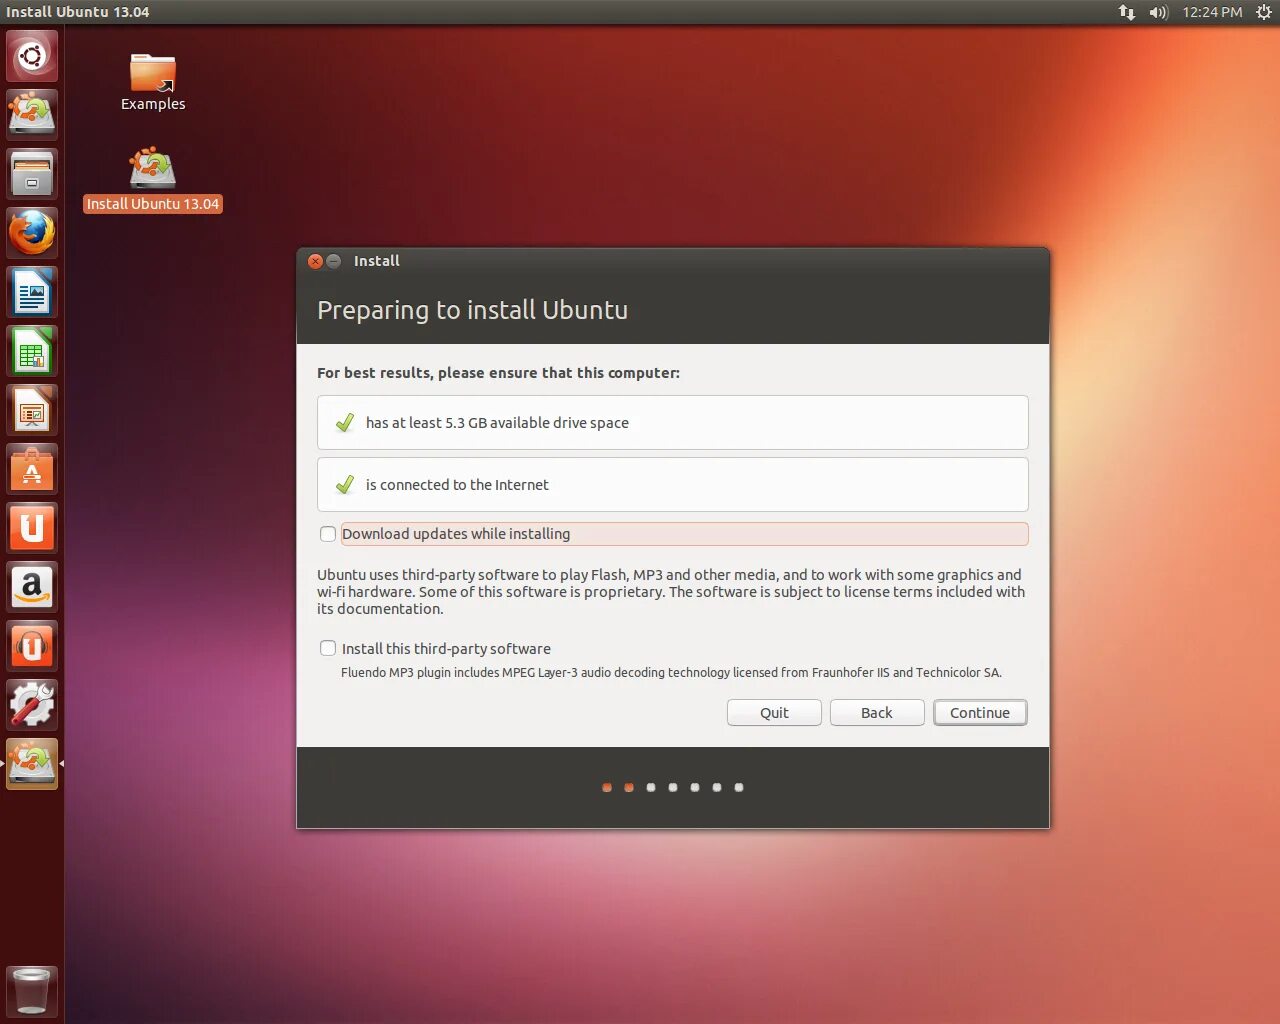This screenshot has height=1024, width=1280.
Task: Open the session gear menu in top panel
Action: click(x=1263, y=12)
